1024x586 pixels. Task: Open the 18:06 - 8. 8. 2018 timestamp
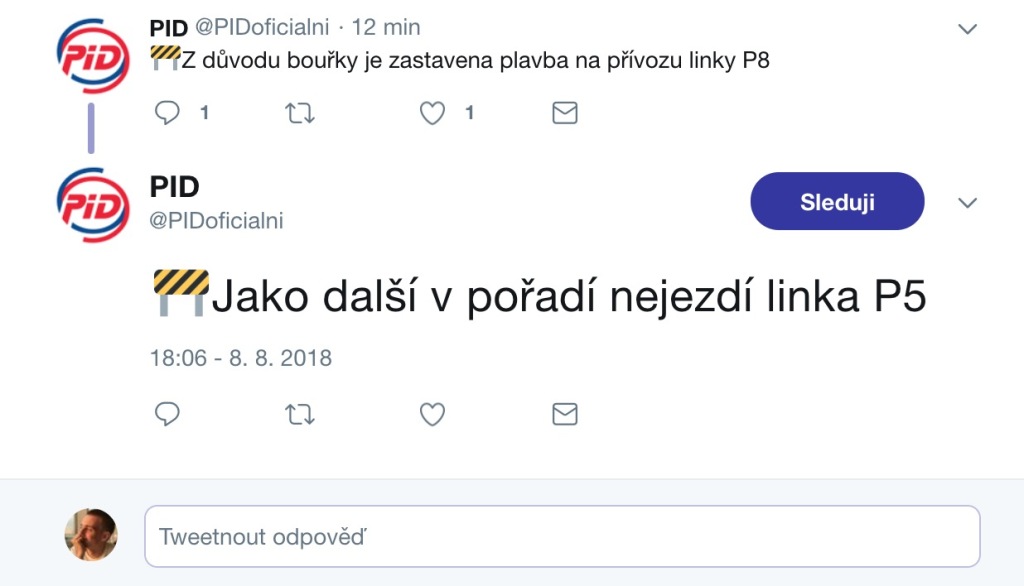(x=241, y=358)
